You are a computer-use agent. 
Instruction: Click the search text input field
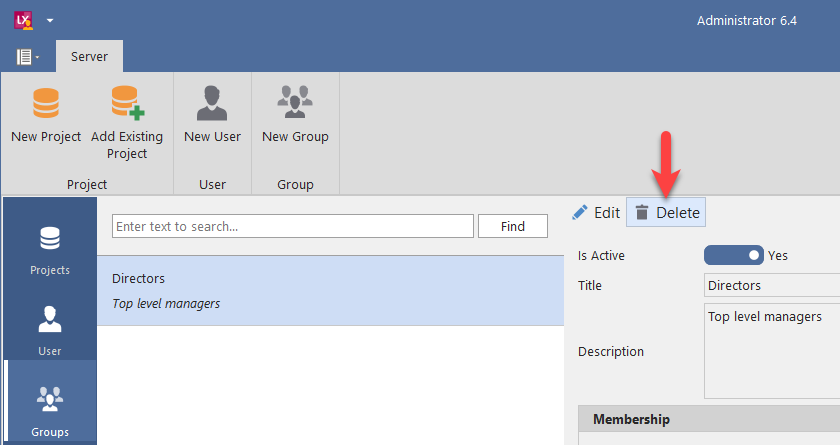[292, 227]
